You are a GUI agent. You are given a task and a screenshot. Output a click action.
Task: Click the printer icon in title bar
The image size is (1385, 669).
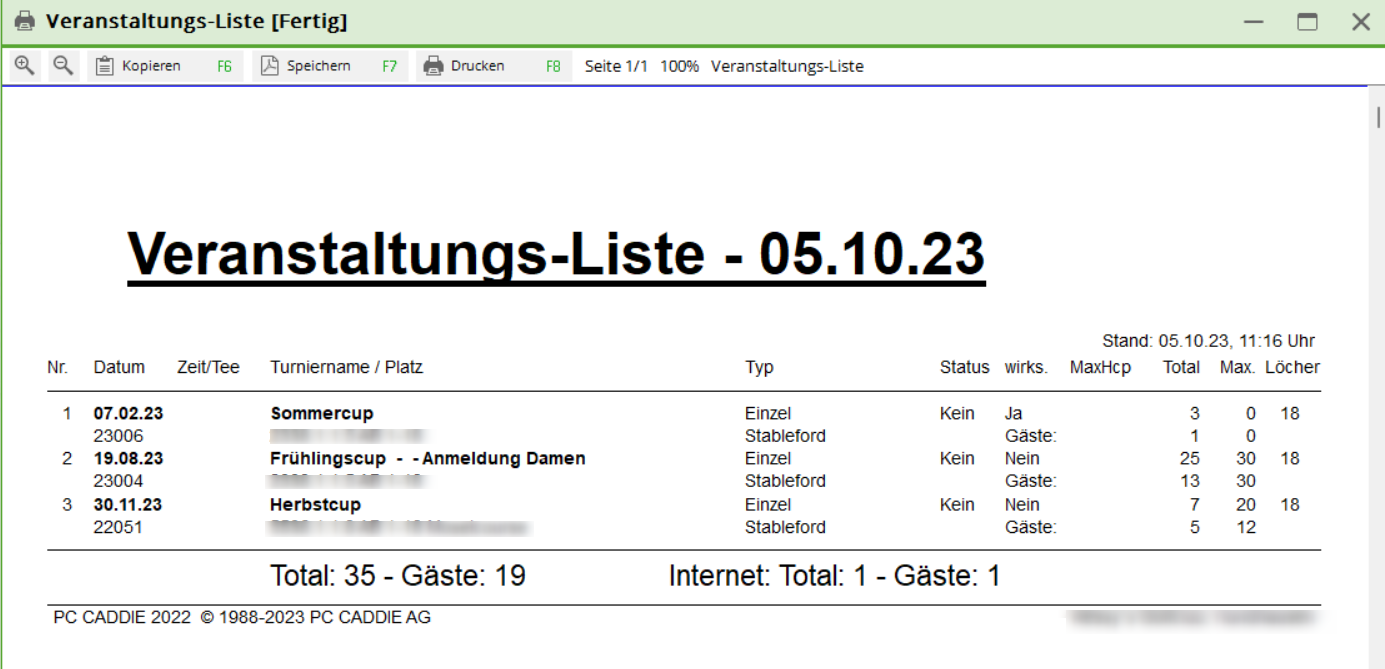click(25, 21)
